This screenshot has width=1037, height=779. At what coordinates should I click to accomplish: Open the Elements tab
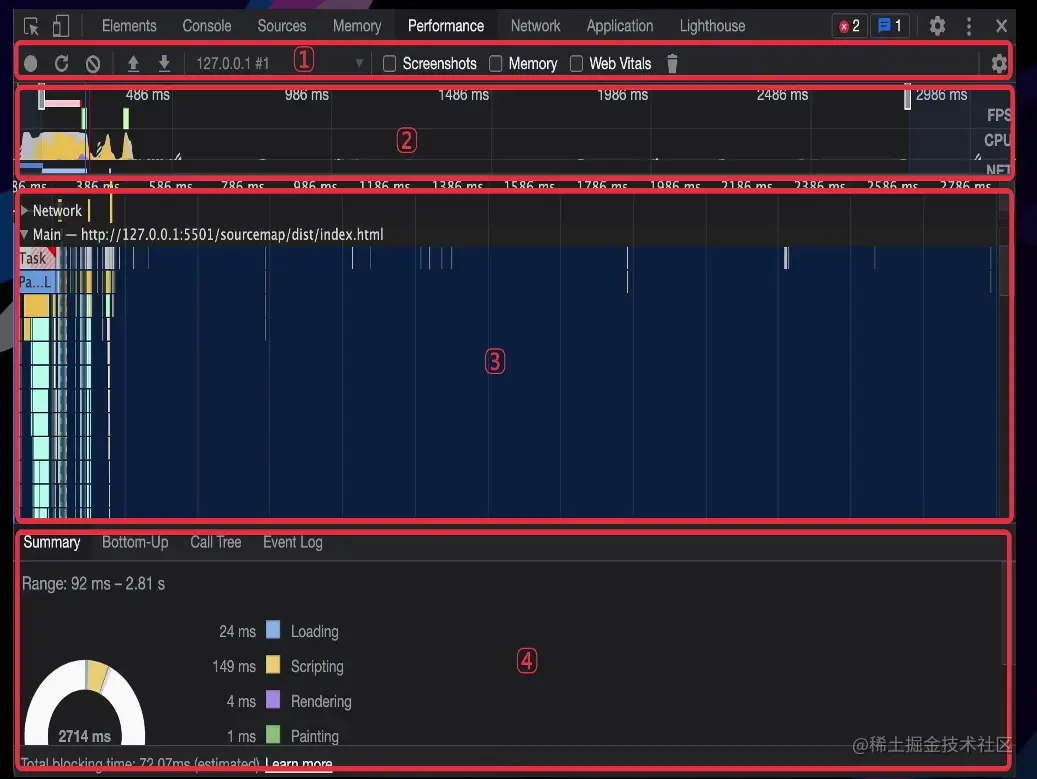pos(129,26)
